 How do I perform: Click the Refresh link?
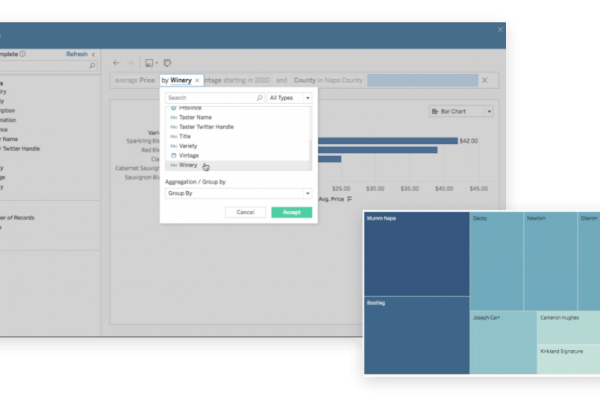tap(77, 54)
